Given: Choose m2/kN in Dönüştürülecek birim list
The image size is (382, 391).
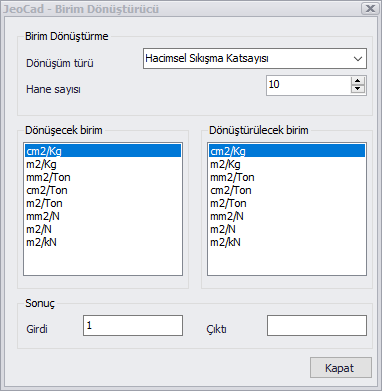Looking at the screenshot, I should [x=287, y=242].
